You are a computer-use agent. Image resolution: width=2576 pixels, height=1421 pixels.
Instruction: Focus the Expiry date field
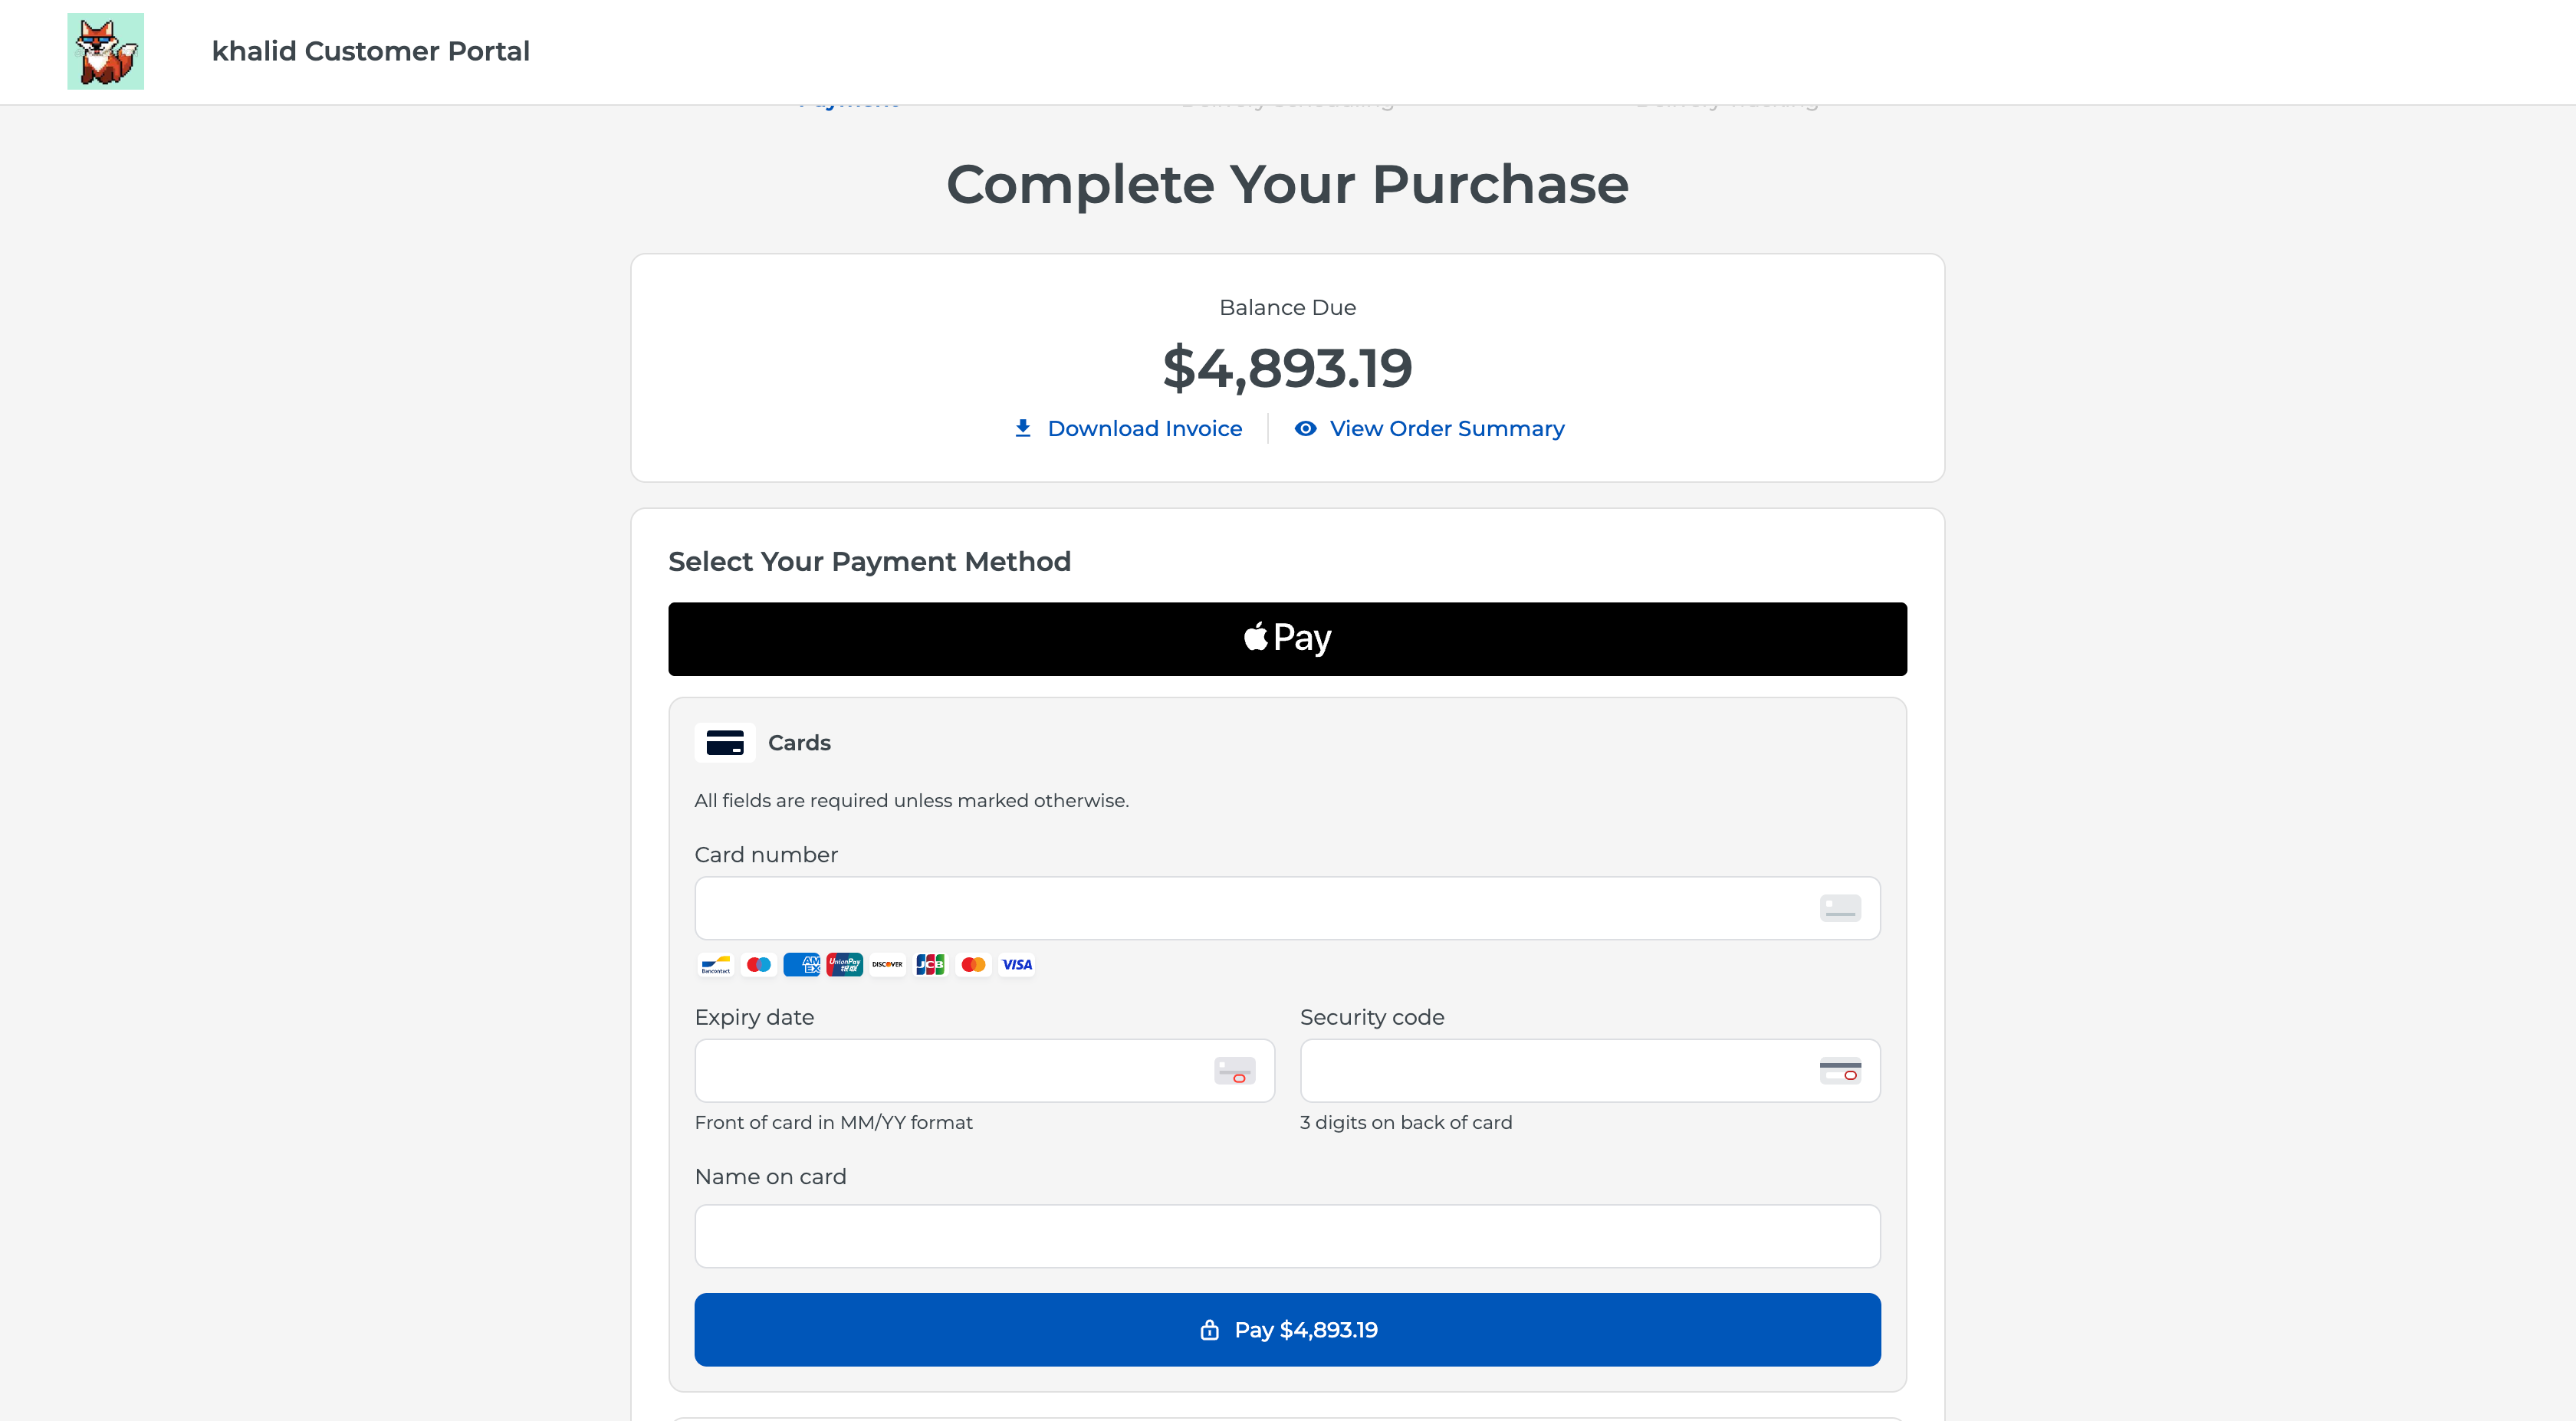(984, 1071)
